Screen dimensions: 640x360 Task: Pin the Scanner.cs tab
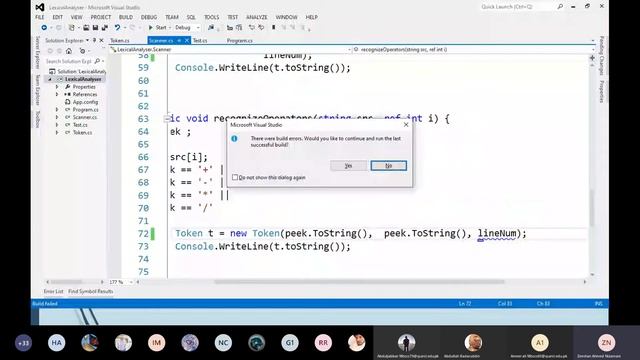coord(179,40)
